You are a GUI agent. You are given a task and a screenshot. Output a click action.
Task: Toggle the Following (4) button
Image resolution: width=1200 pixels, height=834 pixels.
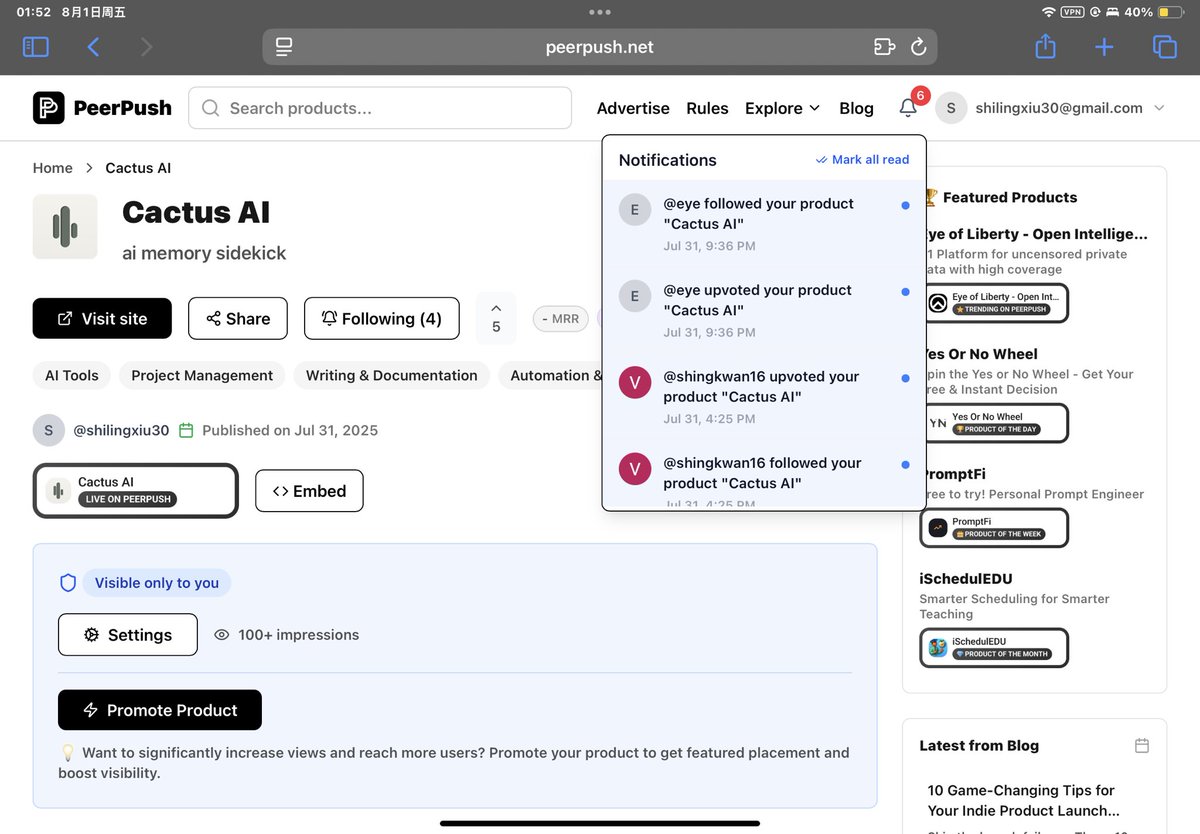[382, 318]
